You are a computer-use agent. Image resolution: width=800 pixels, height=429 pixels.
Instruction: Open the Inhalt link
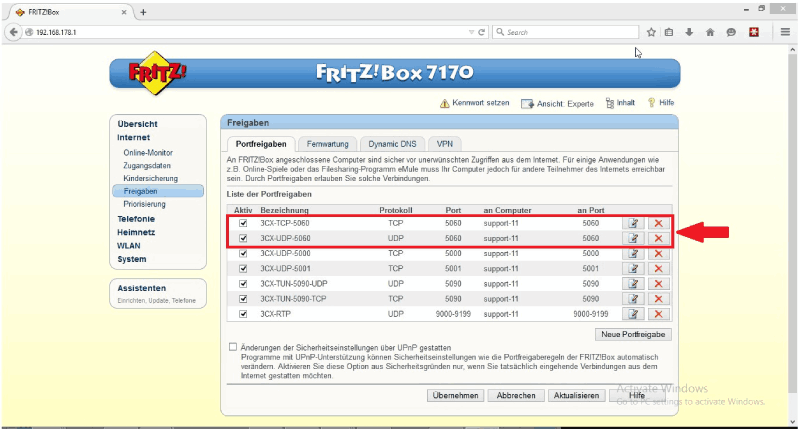[620, 103]
